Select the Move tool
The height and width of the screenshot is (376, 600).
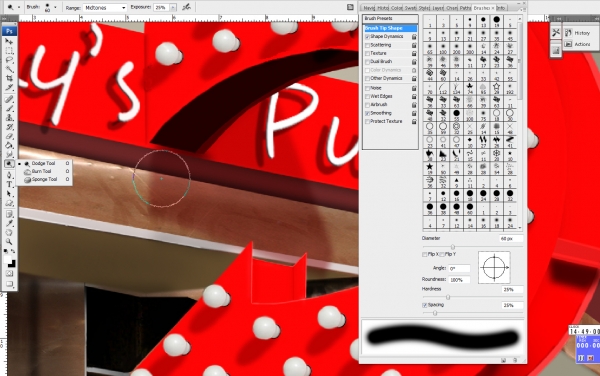pos(9,41)
